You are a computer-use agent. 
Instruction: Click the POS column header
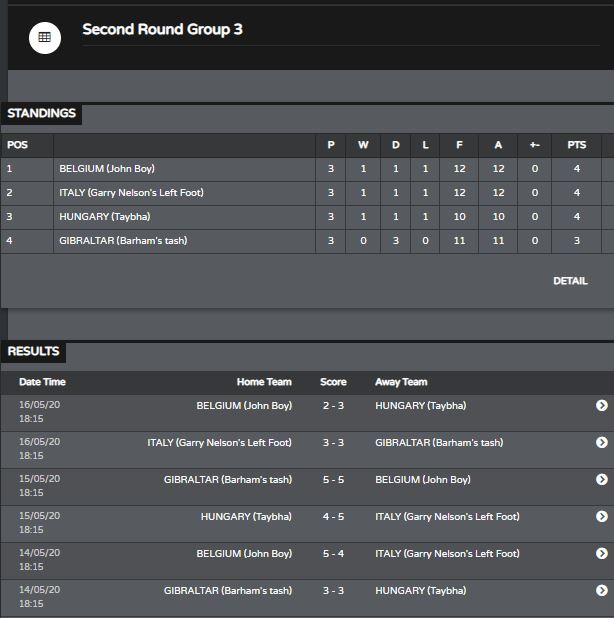pos(17,145)
